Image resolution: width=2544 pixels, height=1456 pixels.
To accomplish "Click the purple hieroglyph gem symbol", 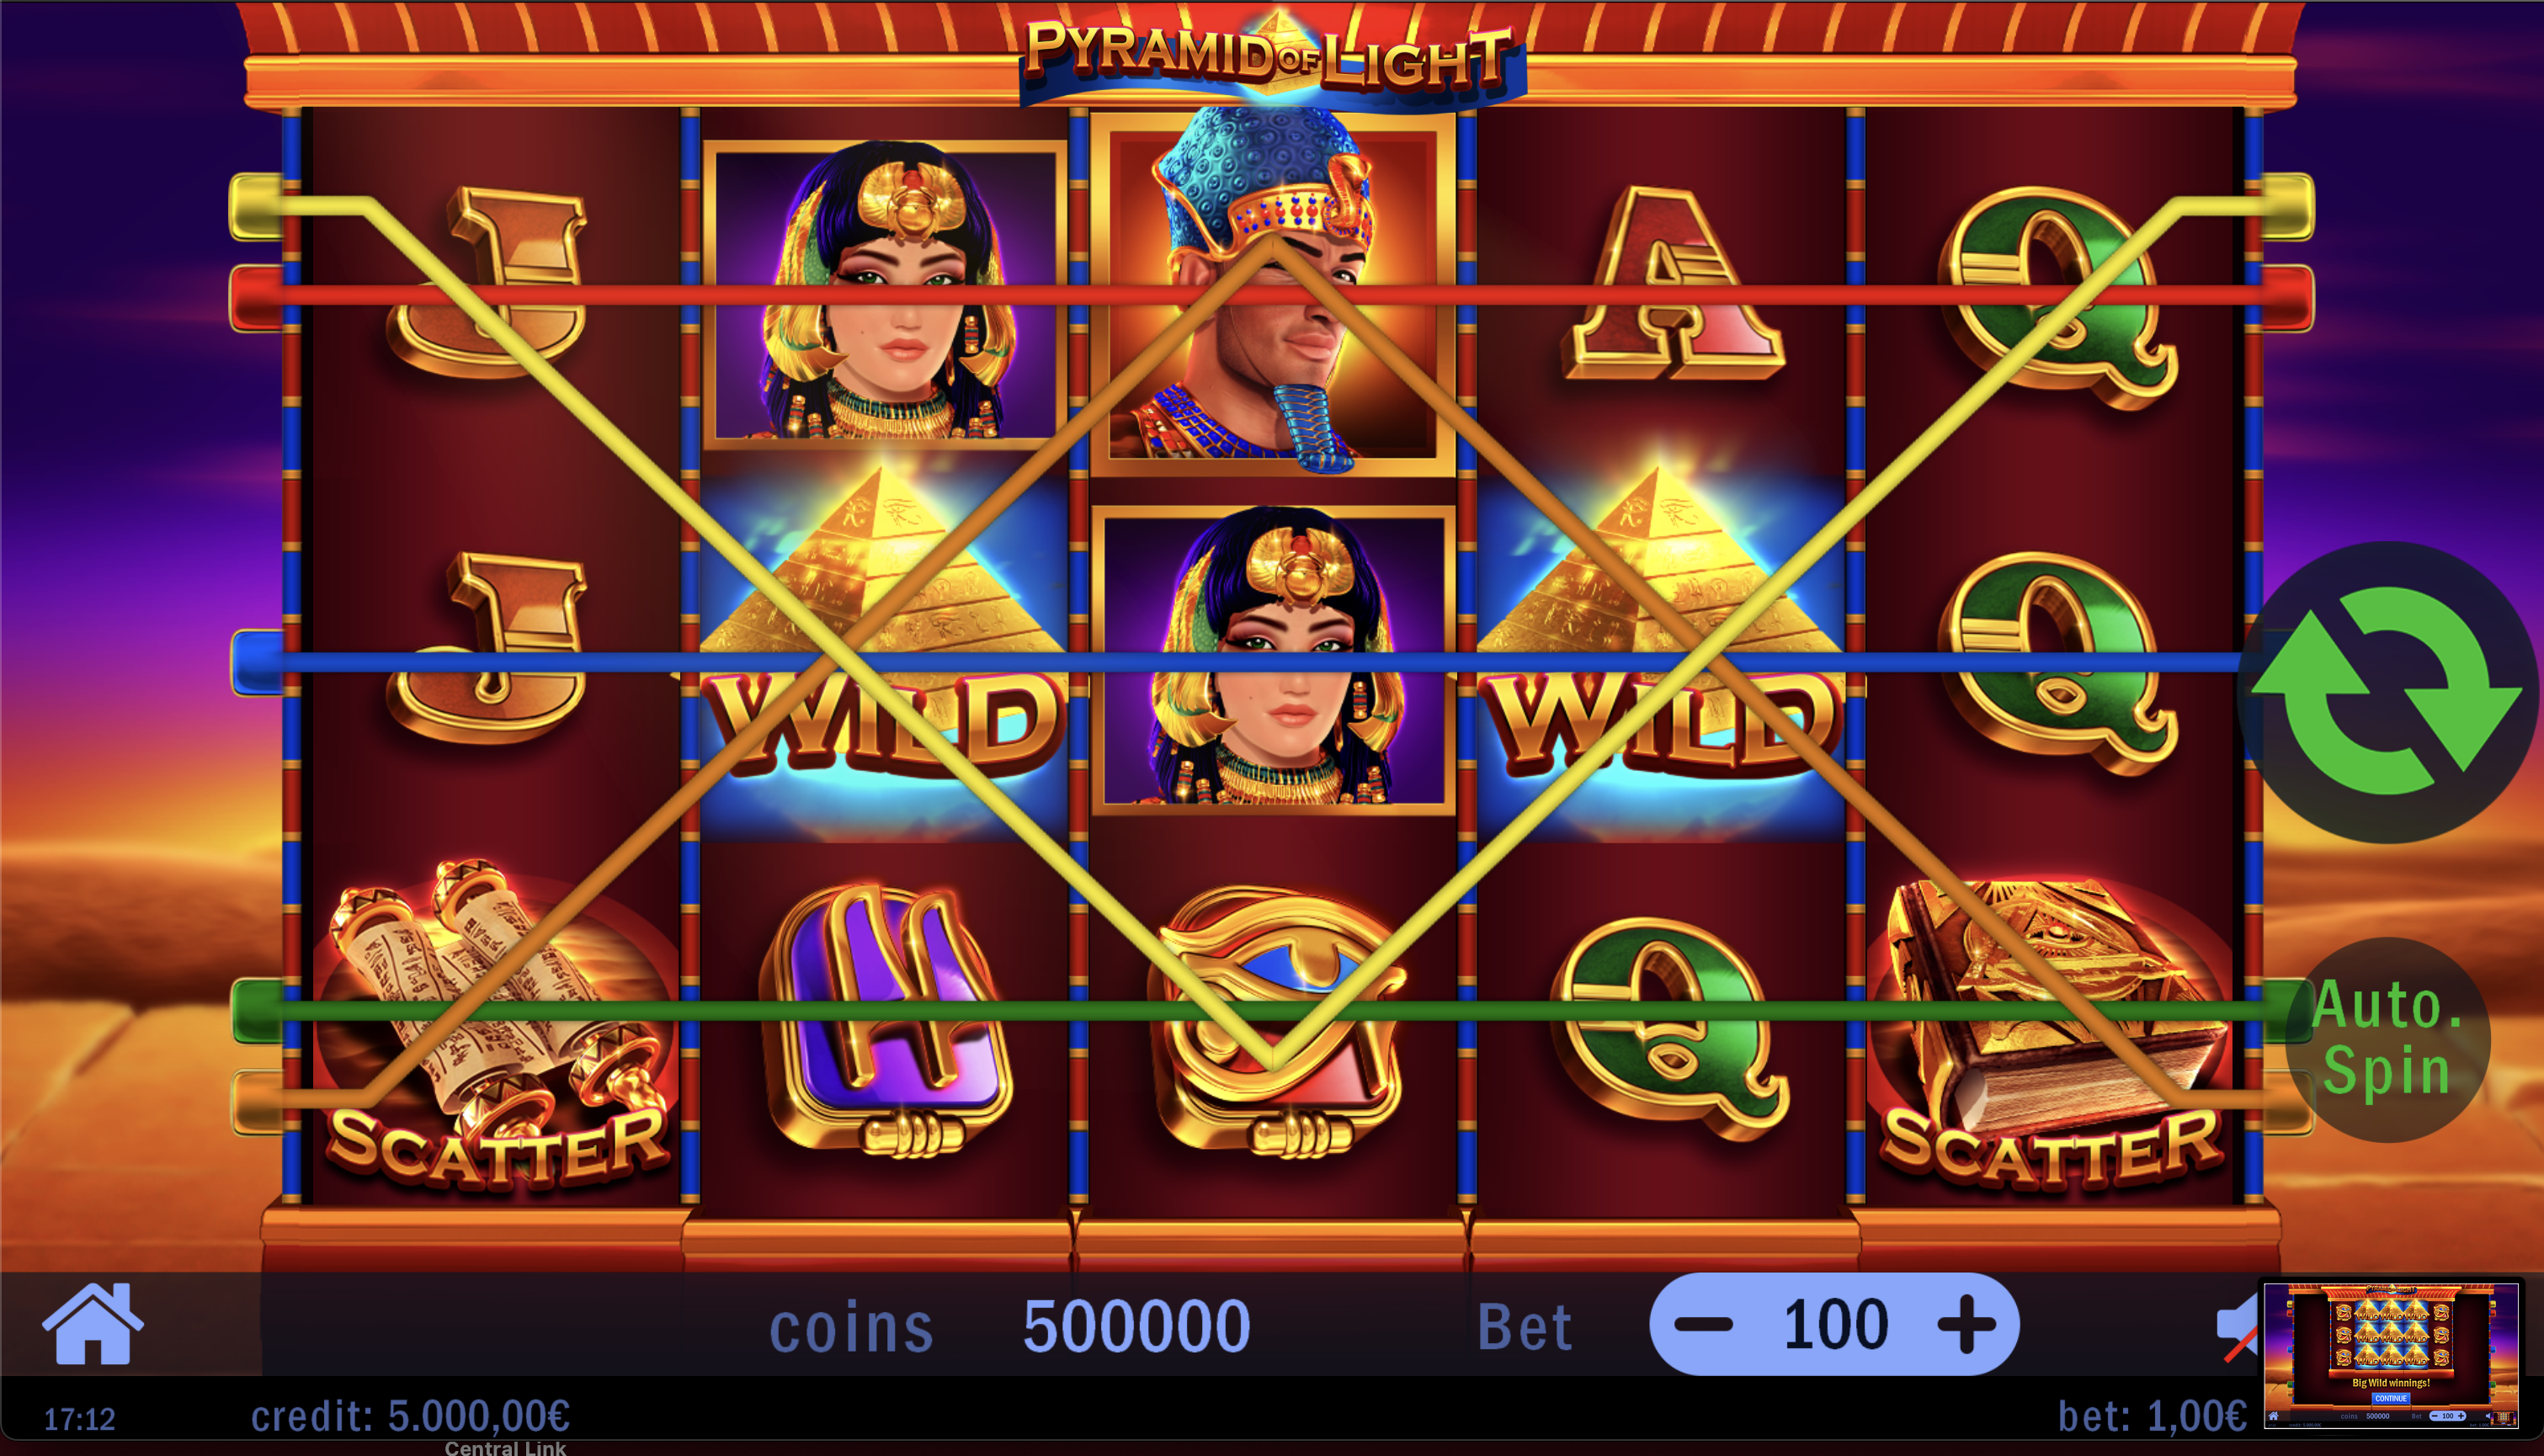I will pos(884,1020).
